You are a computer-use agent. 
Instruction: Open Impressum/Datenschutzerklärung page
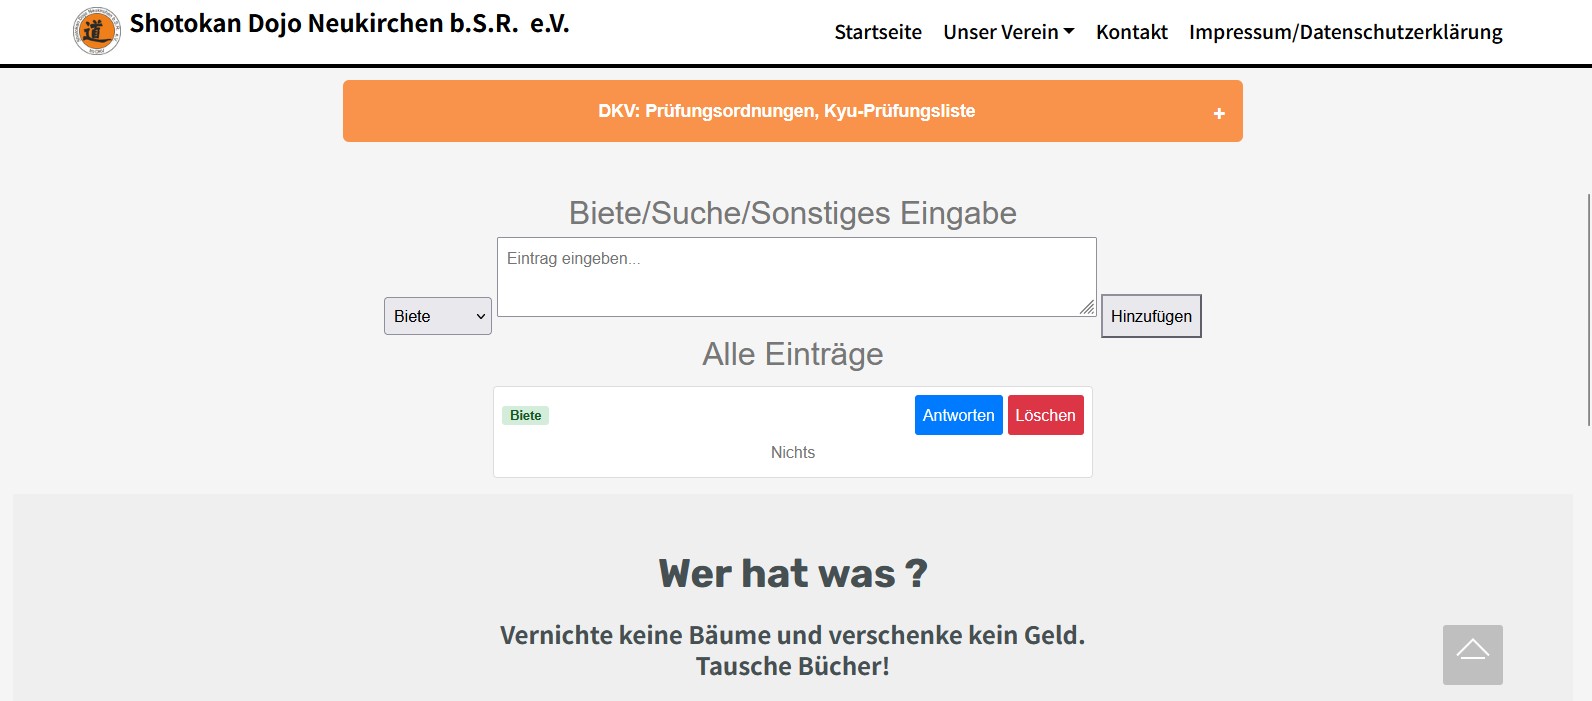click(1345, 32)
